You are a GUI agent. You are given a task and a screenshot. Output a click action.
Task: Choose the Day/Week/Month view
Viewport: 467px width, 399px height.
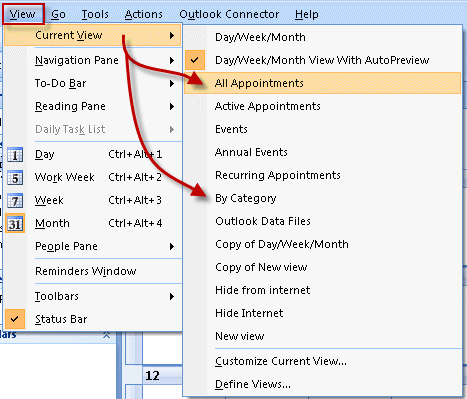[x=323, y=37]
